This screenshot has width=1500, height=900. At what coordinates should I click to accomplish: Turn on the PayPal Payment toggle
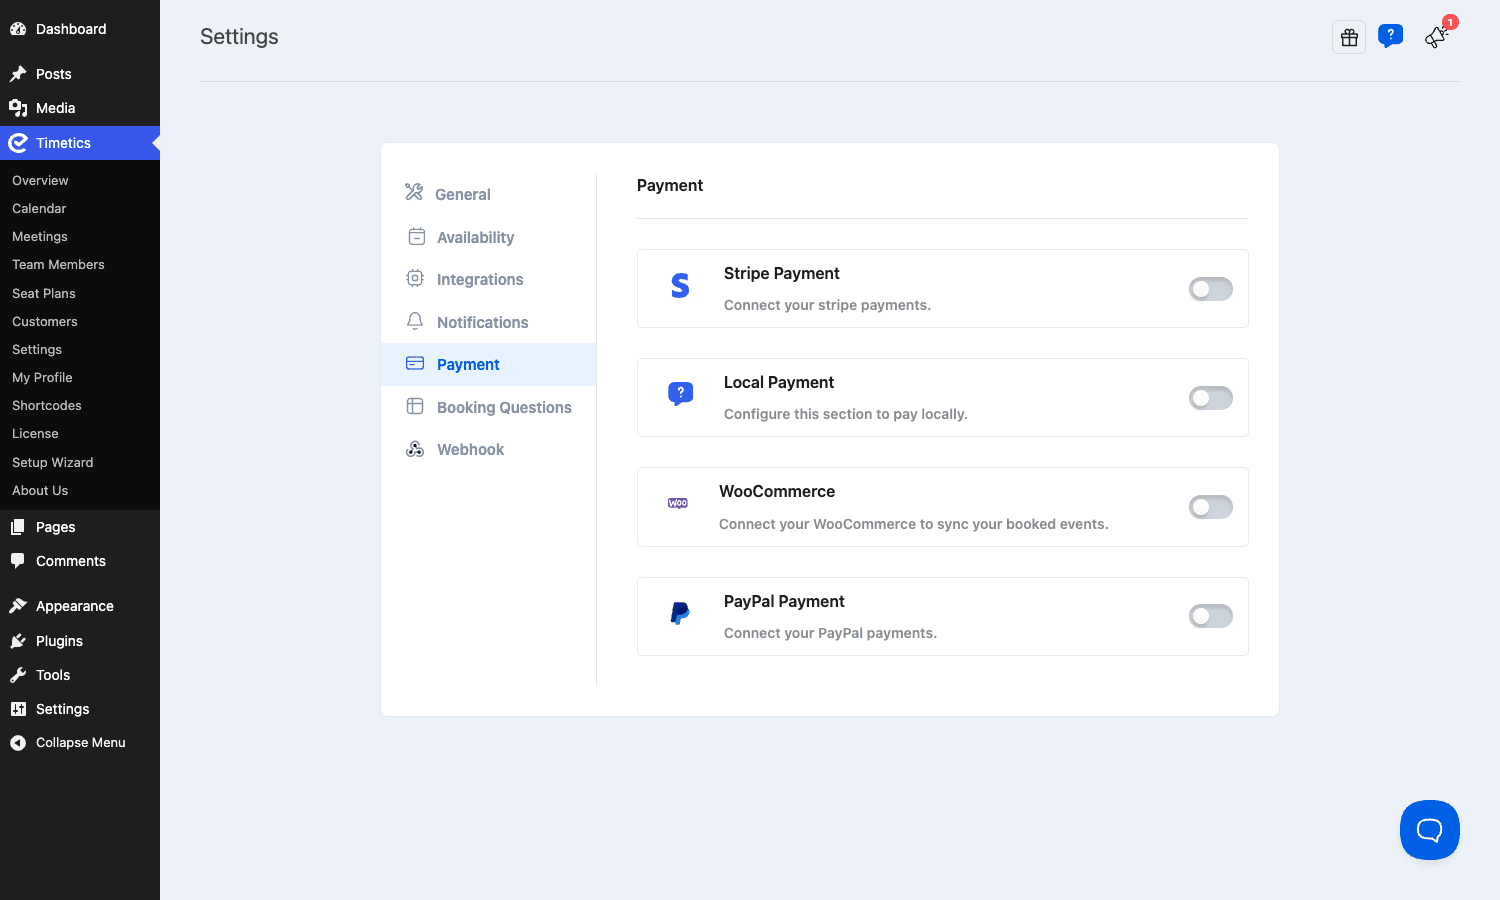point(1210,616)
